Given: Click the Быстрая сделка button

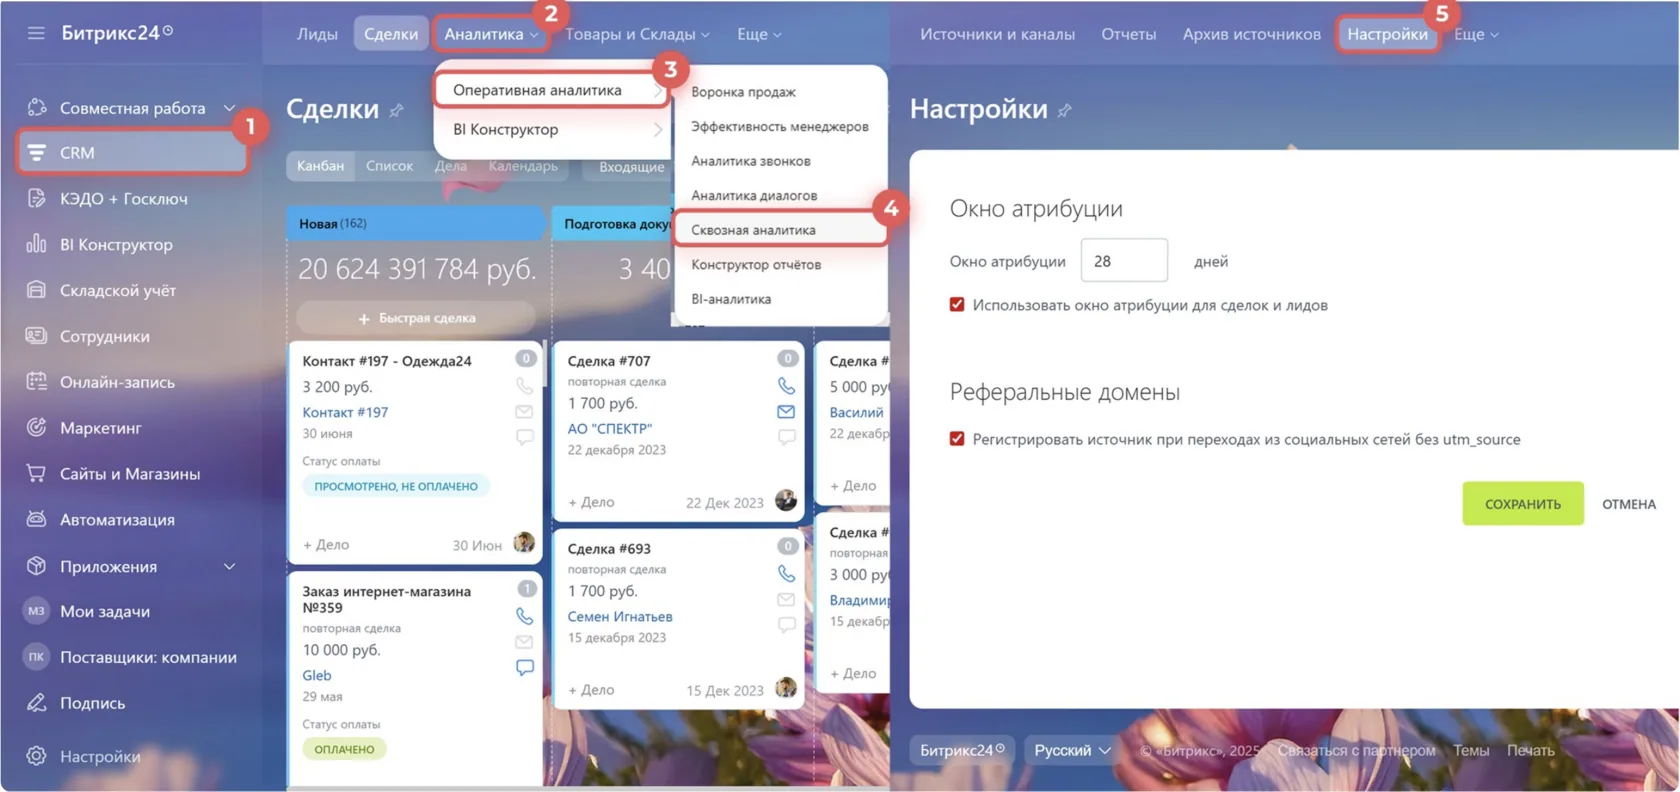Looking at the screenshot, I should 416,318.
